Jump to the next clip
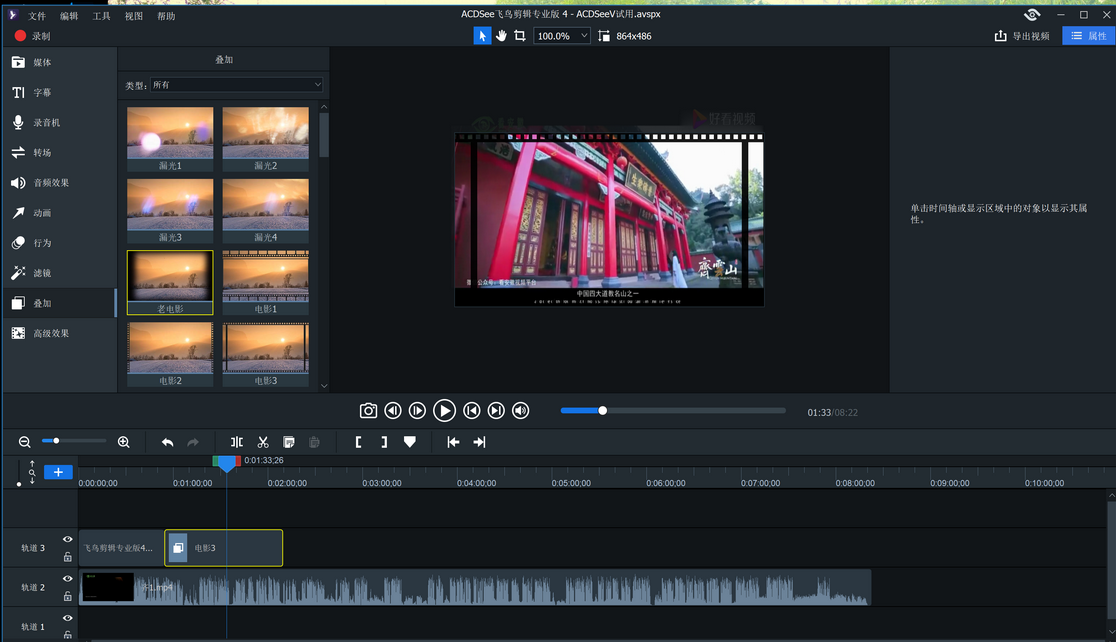 496,411
